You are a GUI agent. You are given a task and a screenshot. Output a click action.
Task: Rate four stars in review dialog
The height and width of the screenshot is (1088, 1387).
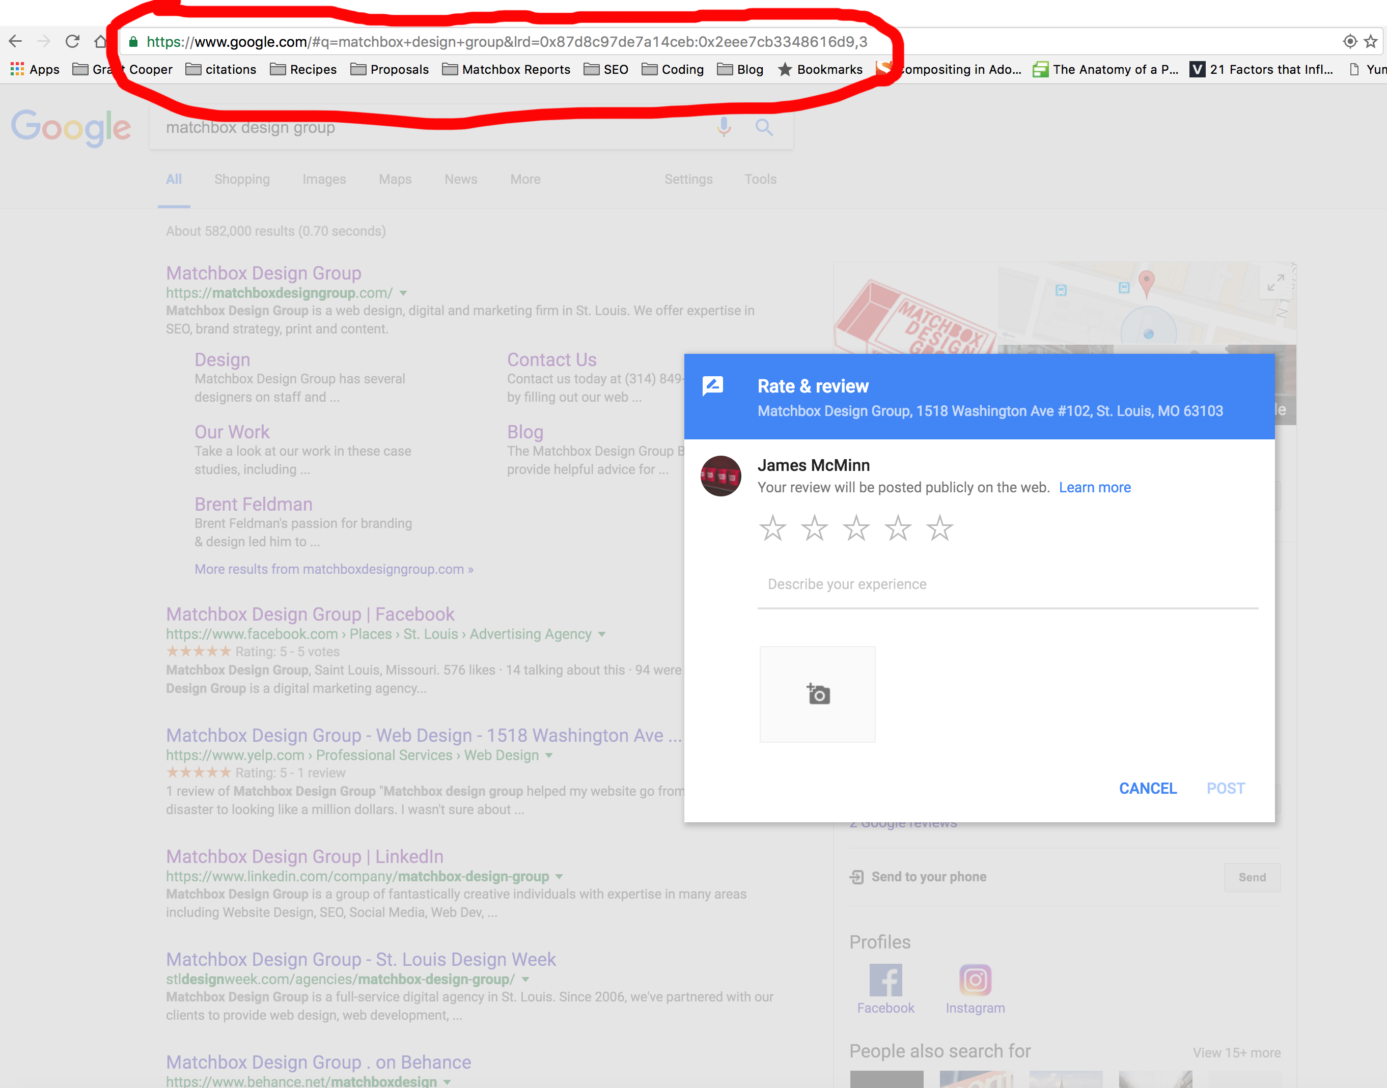(898, 528)
